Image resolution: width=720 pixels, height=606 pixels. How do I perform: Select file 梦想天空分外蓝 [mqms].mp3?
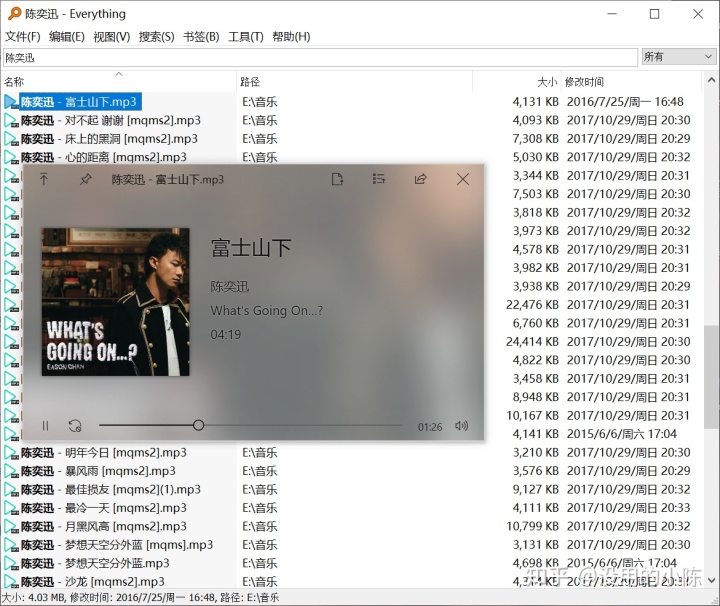[x=117, y=545]
